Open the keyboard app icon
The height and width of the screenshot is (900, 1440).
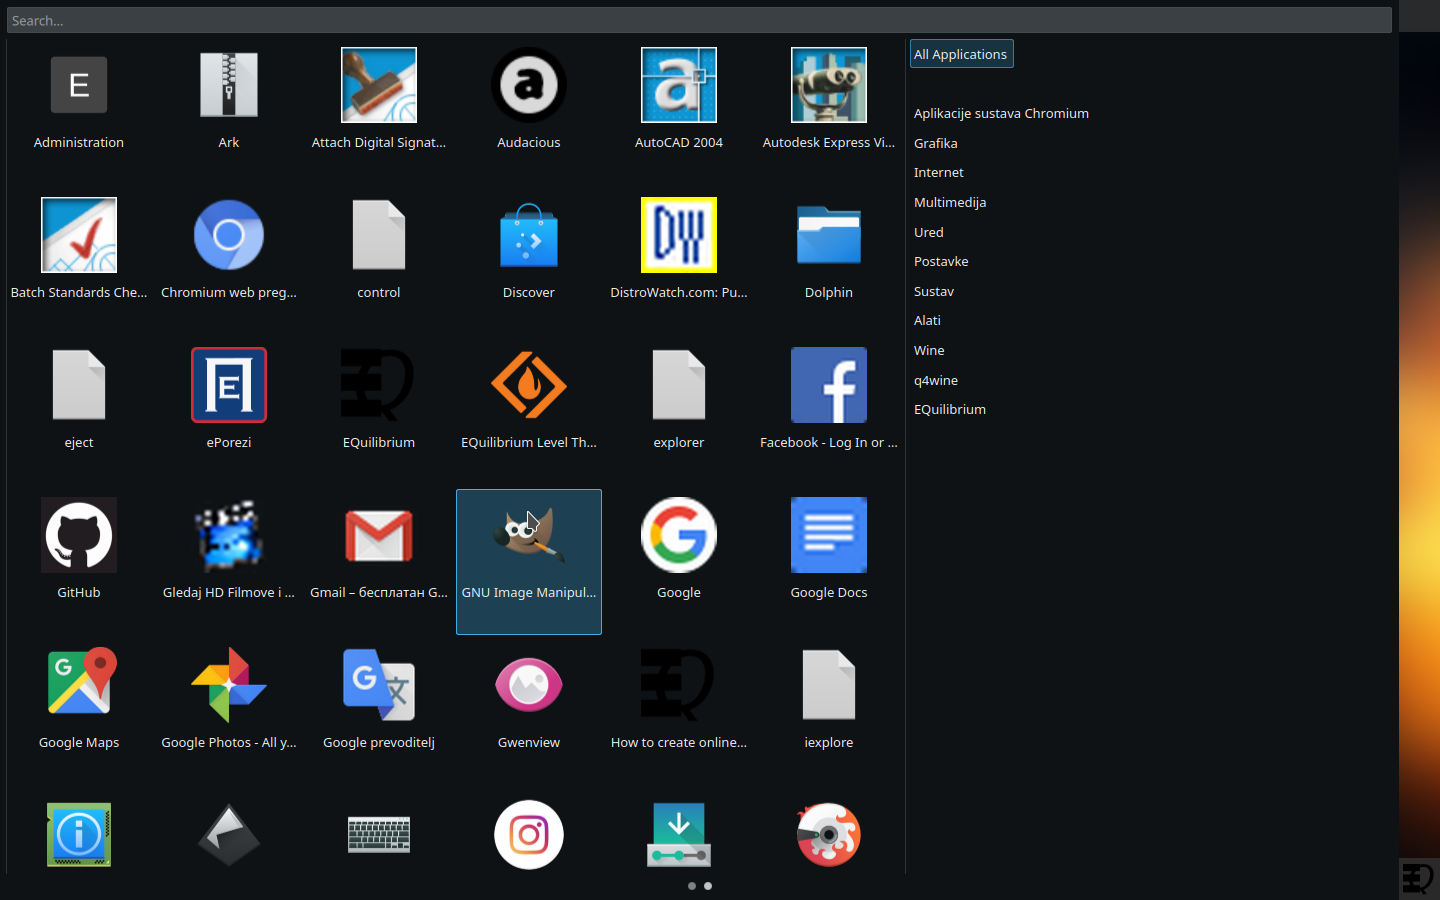tap(379, 835)
